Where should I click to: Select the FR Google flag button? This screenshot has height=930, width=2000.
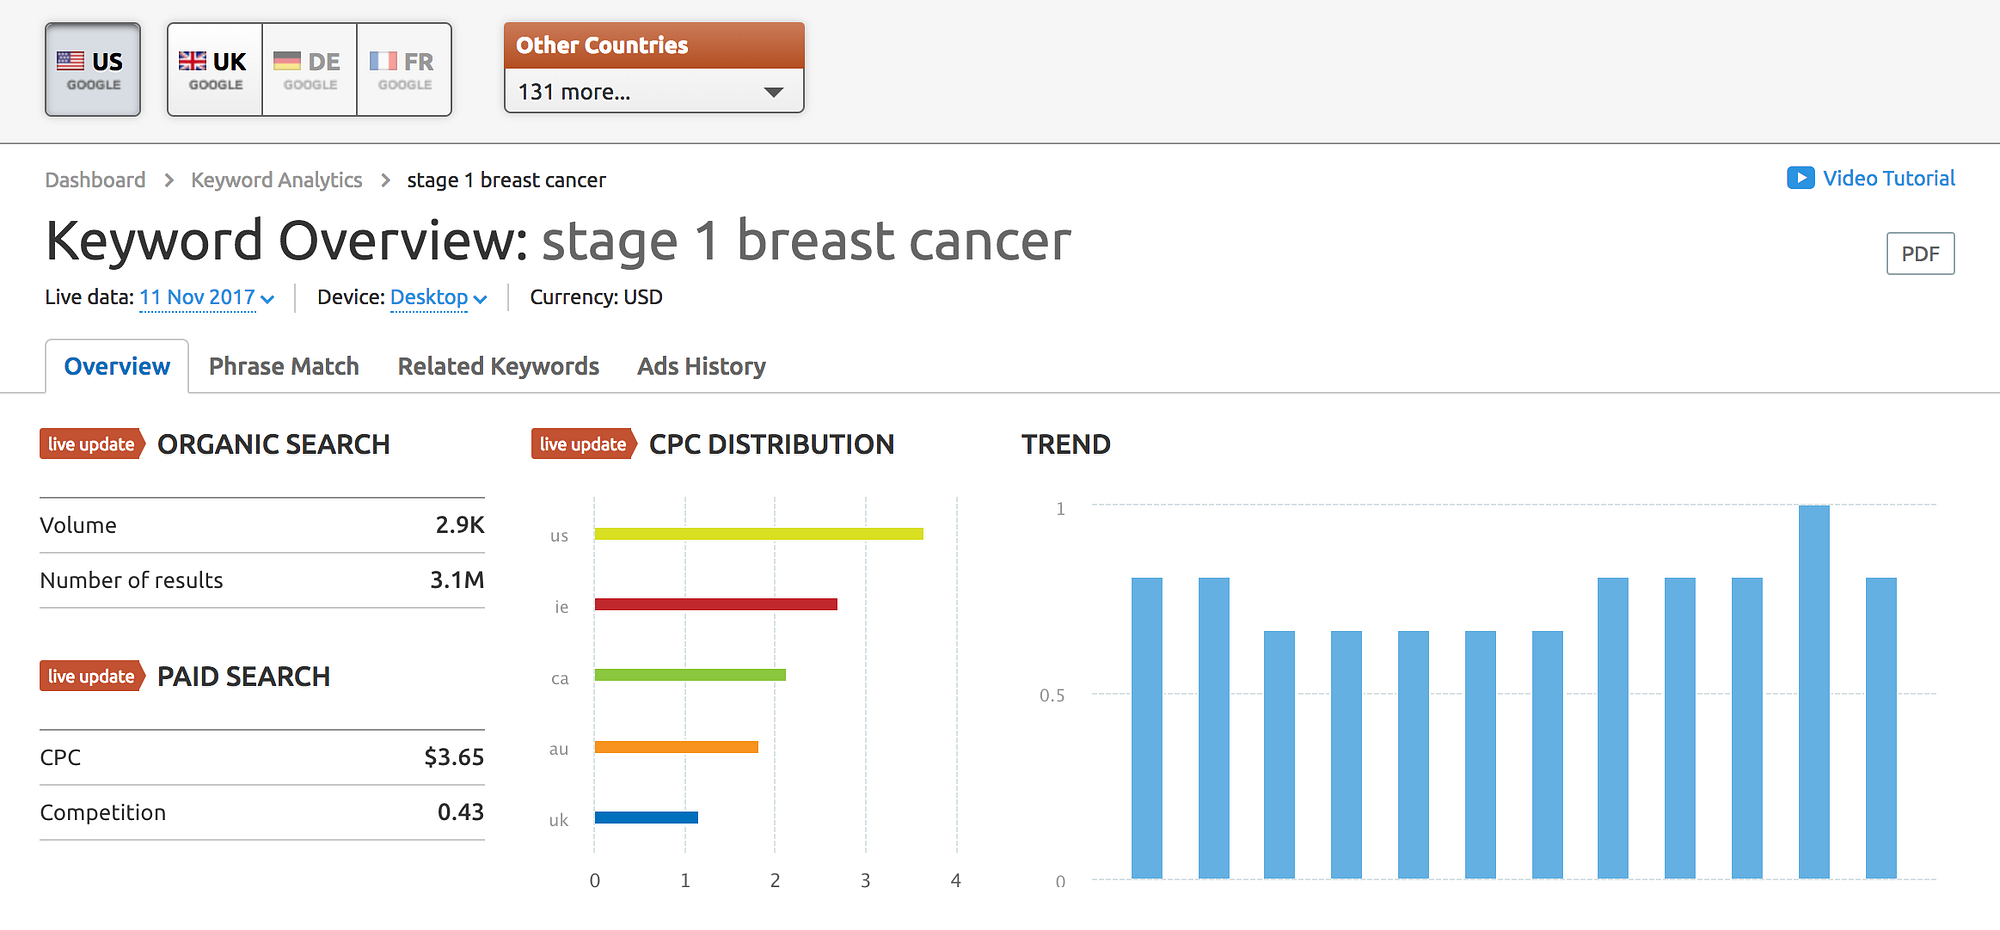click(404, 70)
